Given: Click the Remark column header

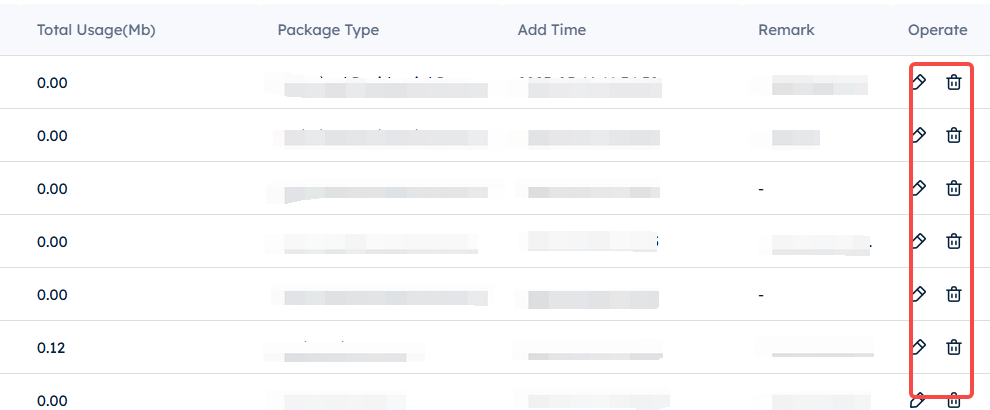Looking at the screenshot, I should (x=786, y=30).
